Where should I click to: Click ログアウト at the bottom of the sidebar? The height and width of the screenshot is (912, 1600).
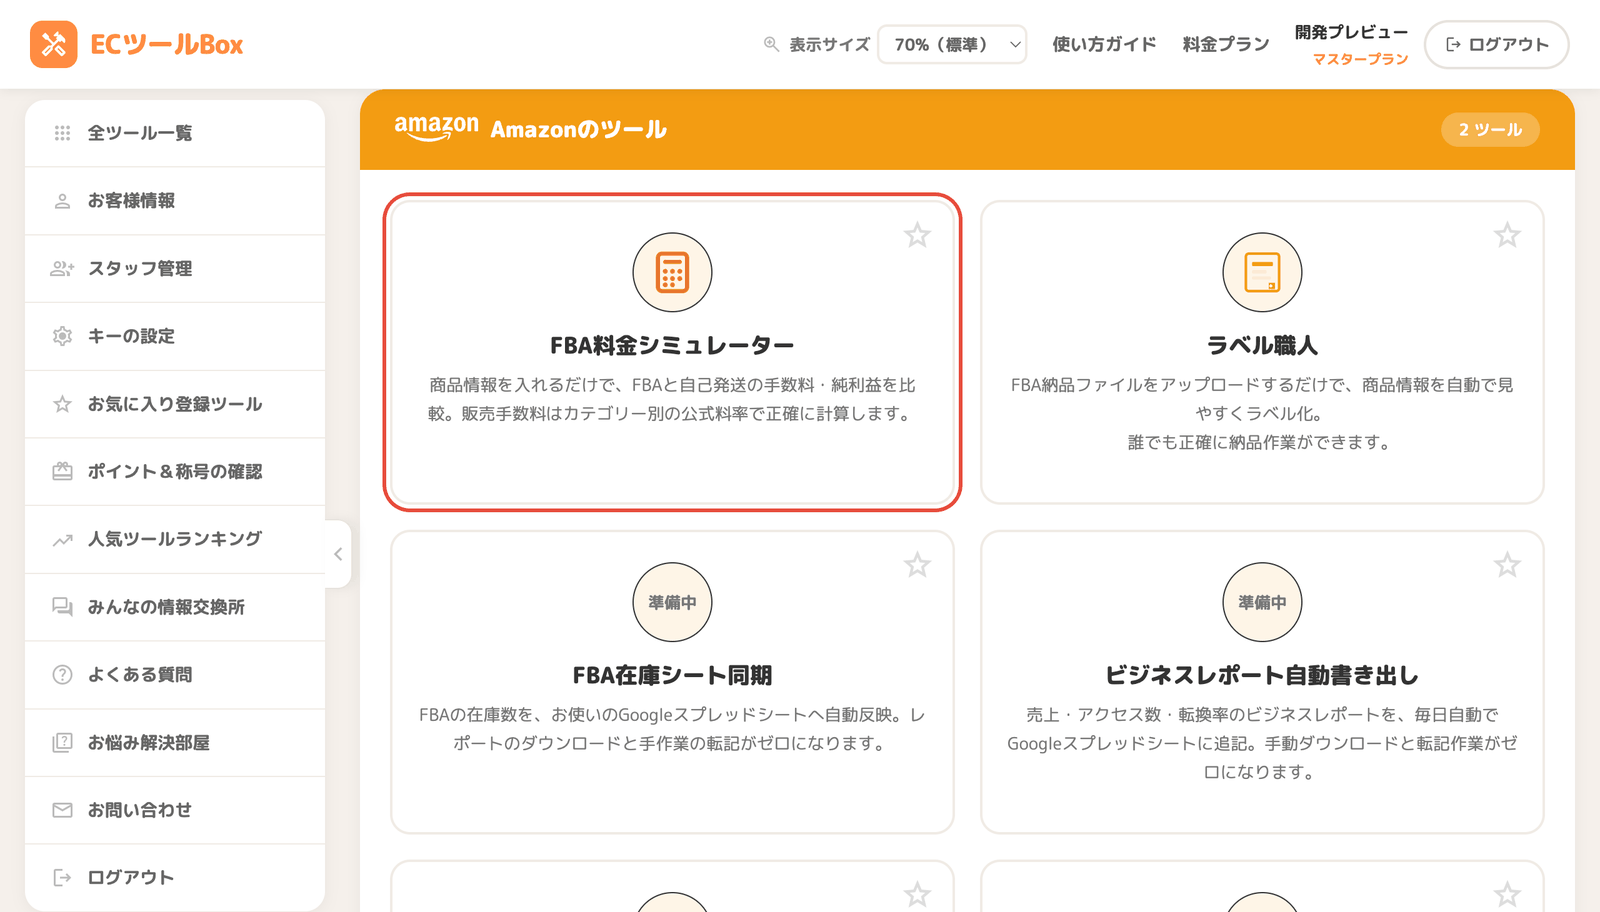pos(175,877)
